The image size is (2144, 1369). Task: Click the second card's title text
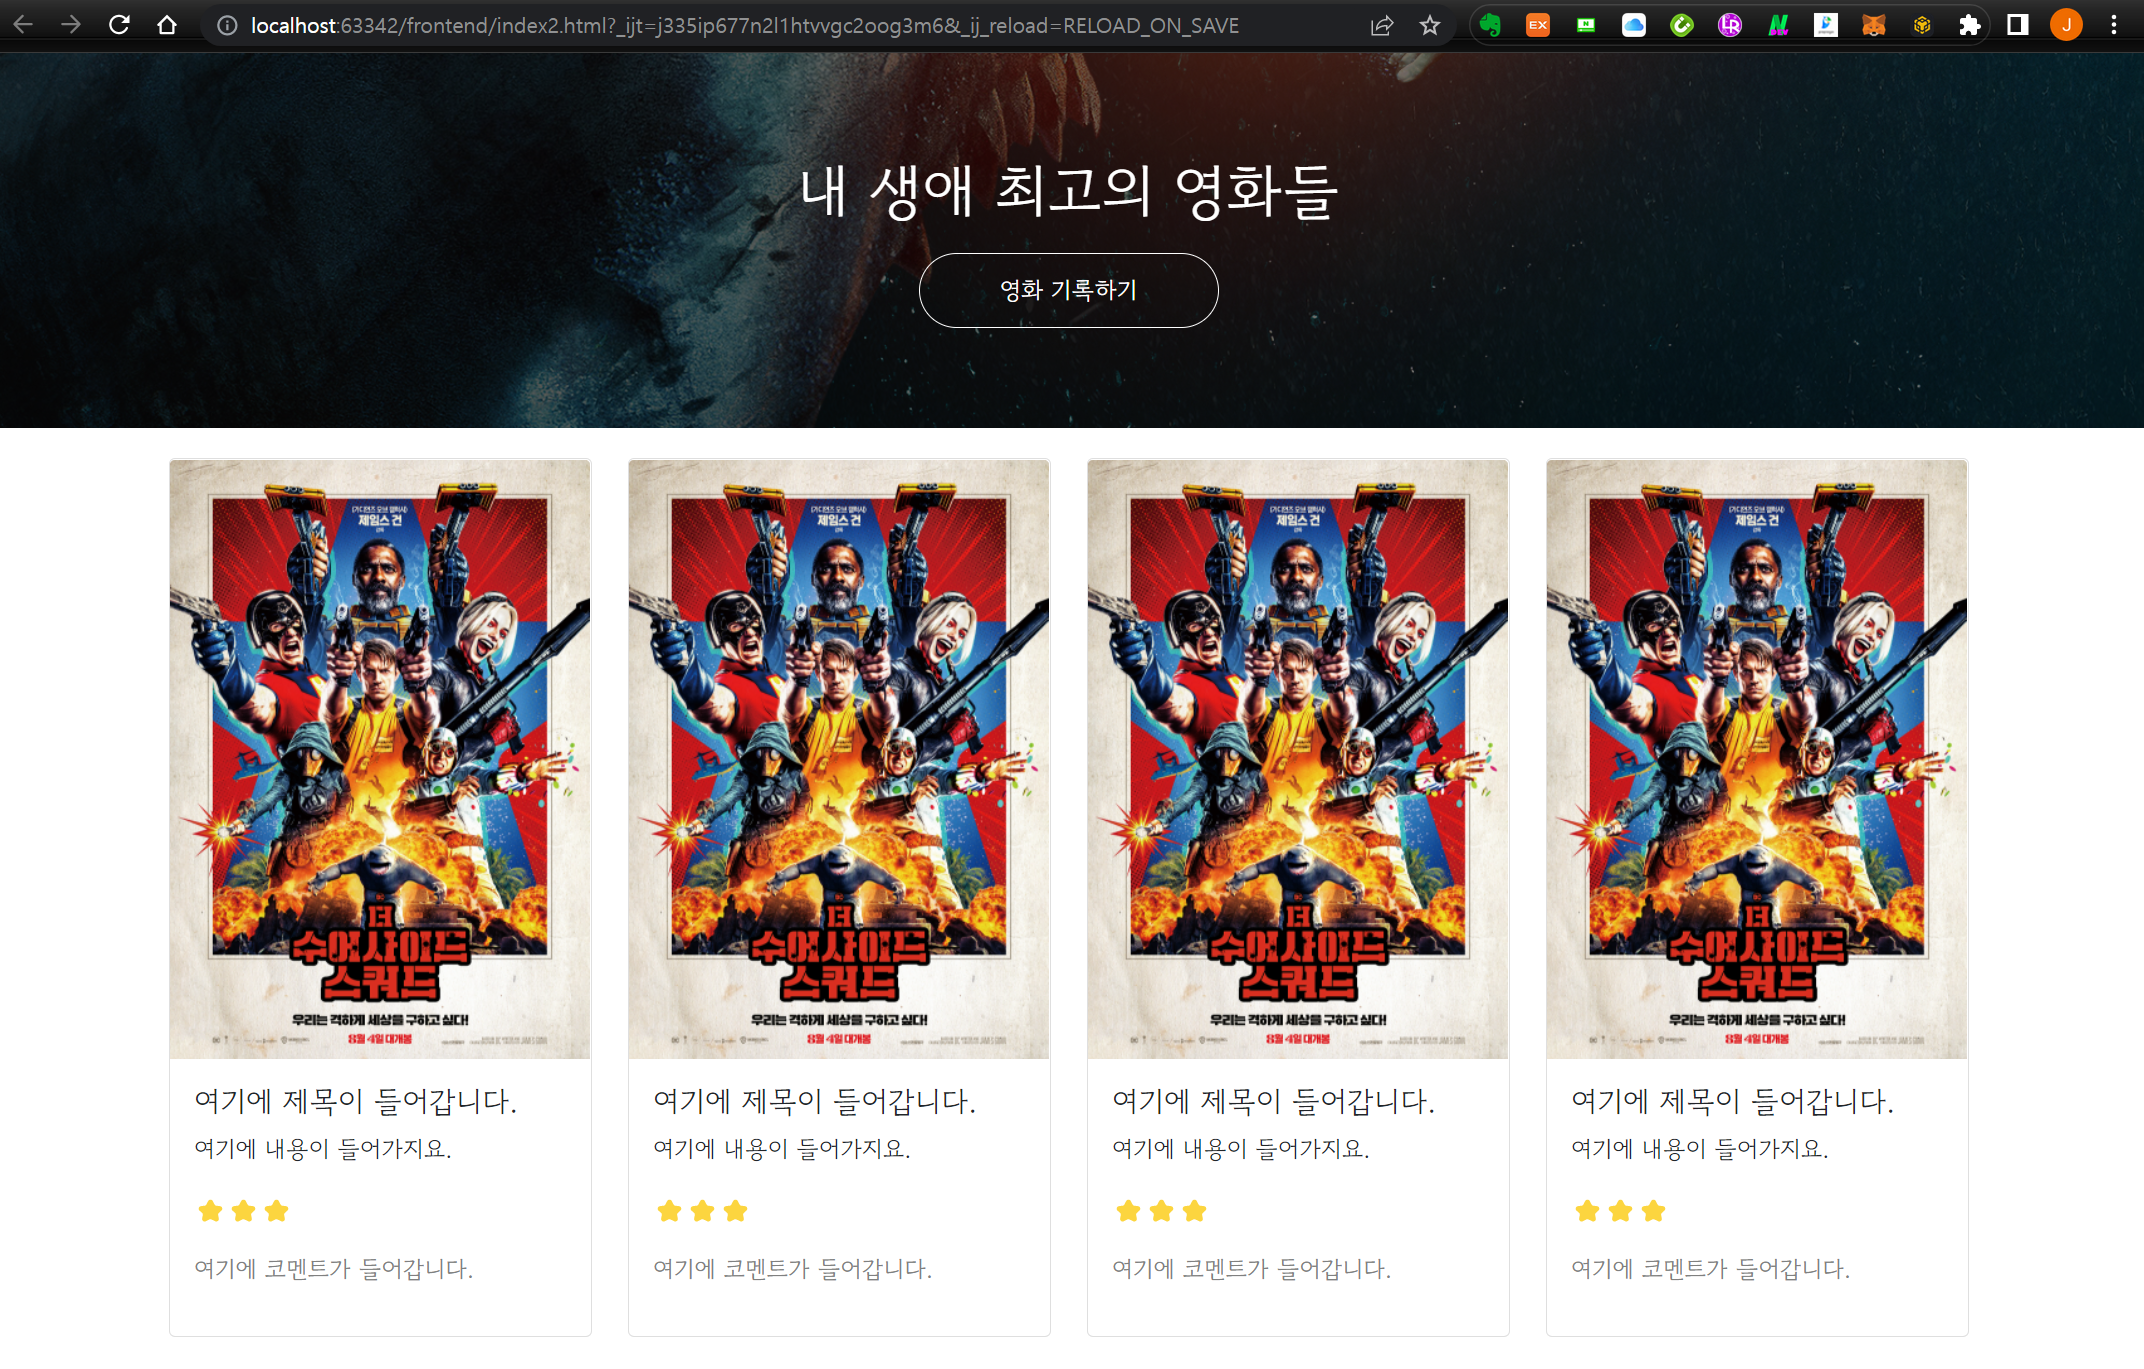[814, 1101]
